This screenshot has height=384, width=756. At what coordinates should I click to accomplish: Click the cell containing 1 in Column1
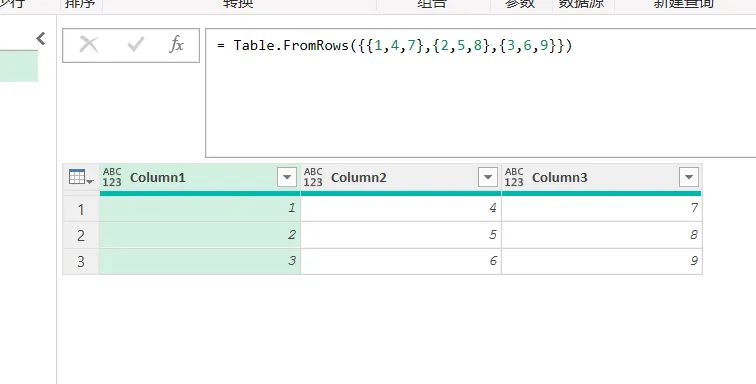[200, 209]
